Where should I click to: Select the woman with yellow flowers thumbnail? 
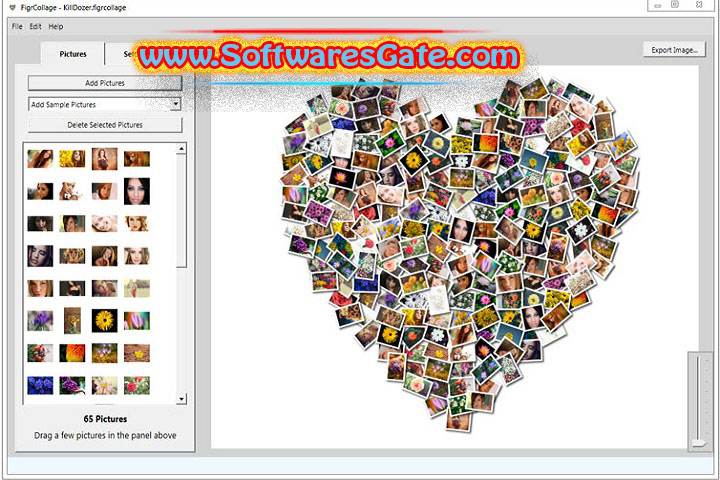(x=72, y=159)
